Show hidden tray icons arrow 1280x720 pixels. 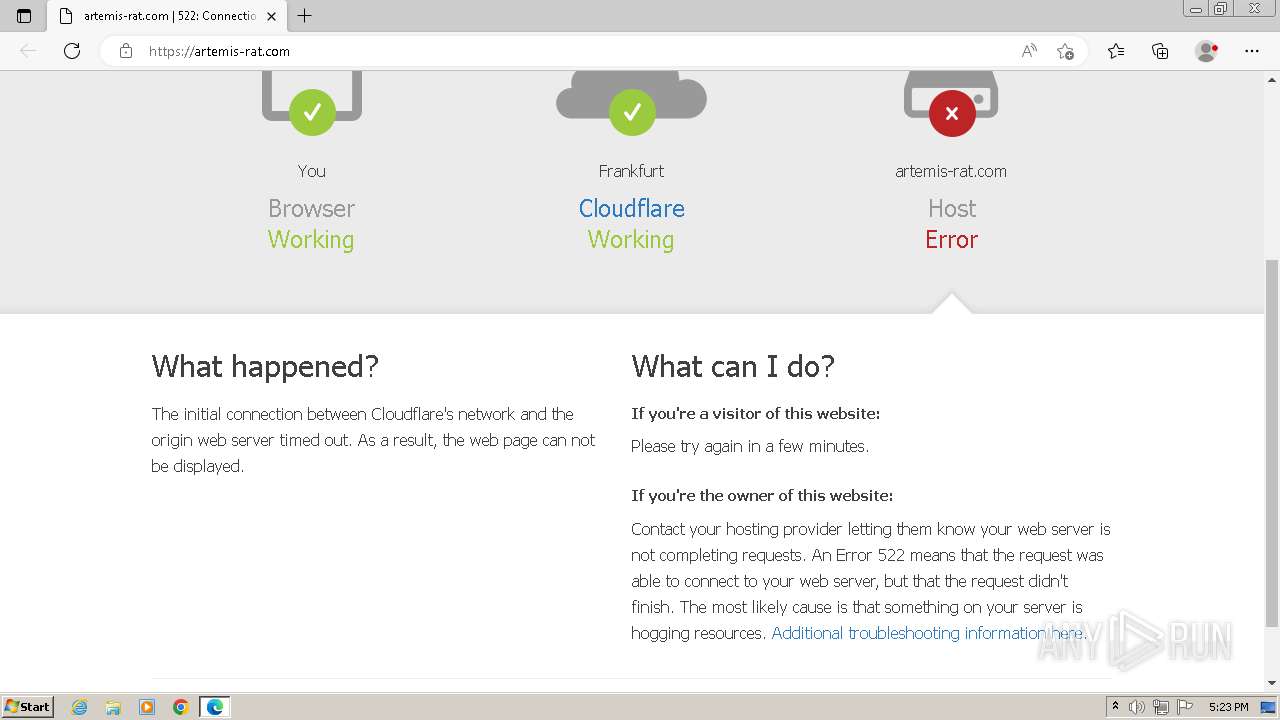click(1115, 707)
